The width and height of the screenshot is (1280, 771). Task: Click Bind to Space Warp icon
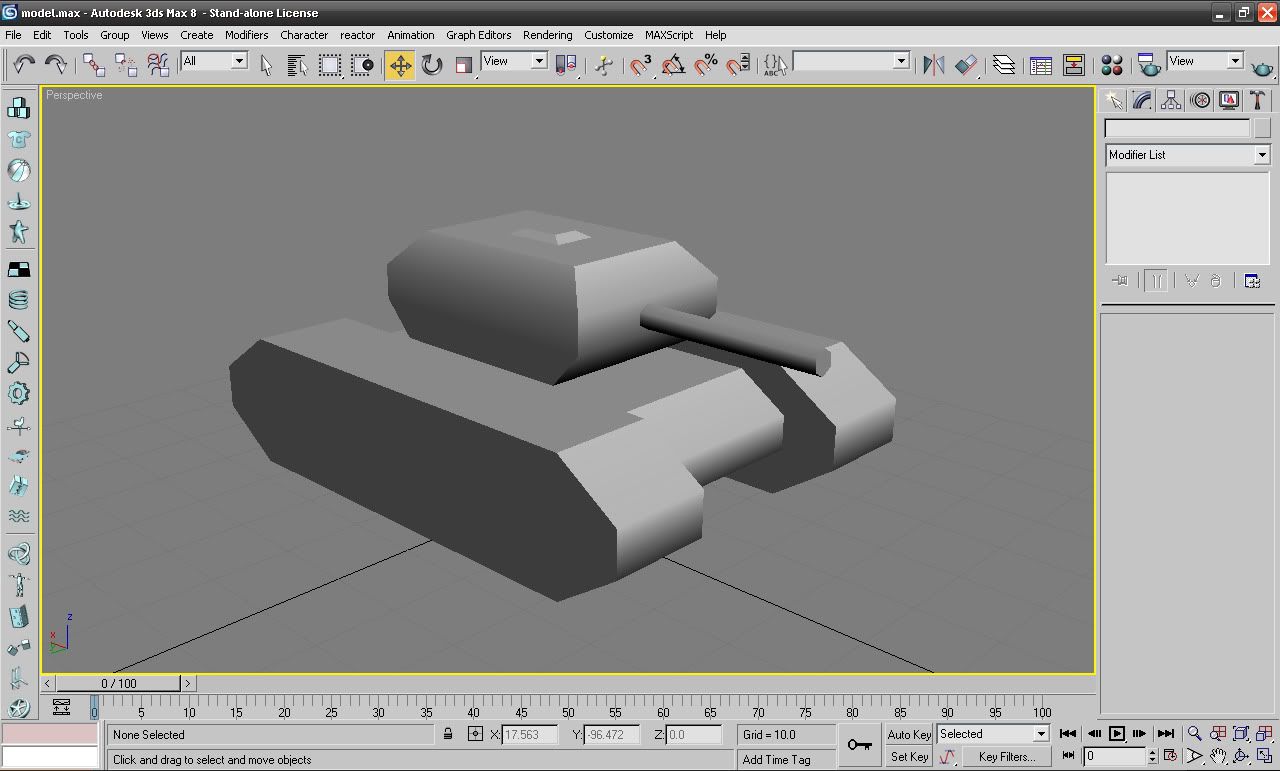[158, 65]
